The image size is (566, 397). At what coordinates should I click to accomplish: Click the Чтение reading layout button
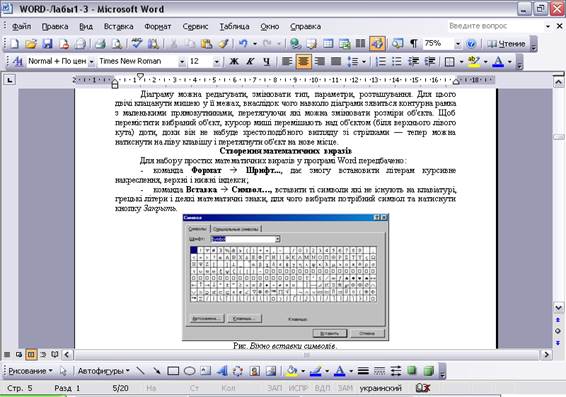506,44
